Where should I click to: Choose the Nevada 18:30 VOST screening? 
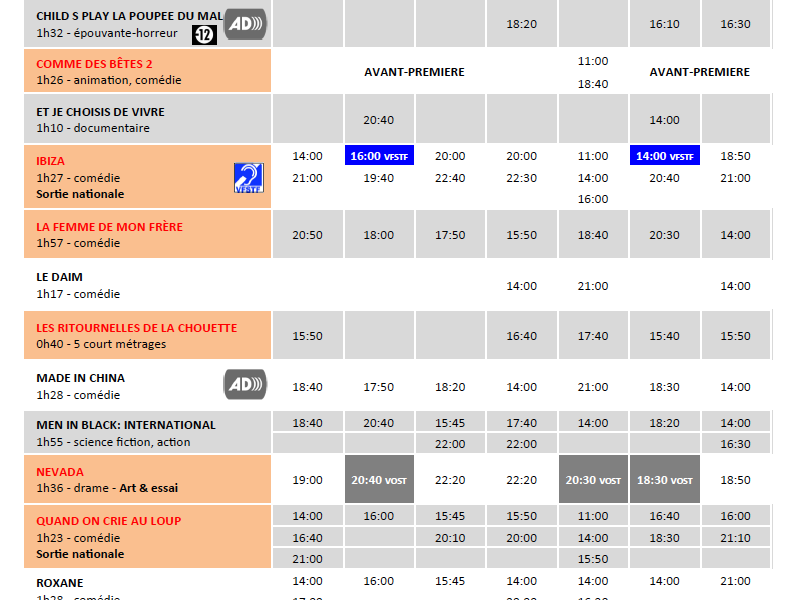664,480
